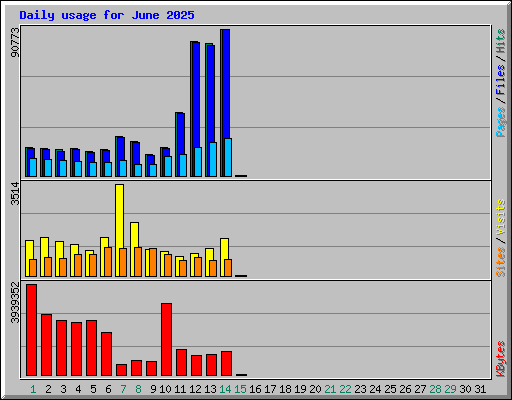Select day 22 on the axis
Image resolution: width=512 pixels, height=400 pixels.
pos(345,389)
